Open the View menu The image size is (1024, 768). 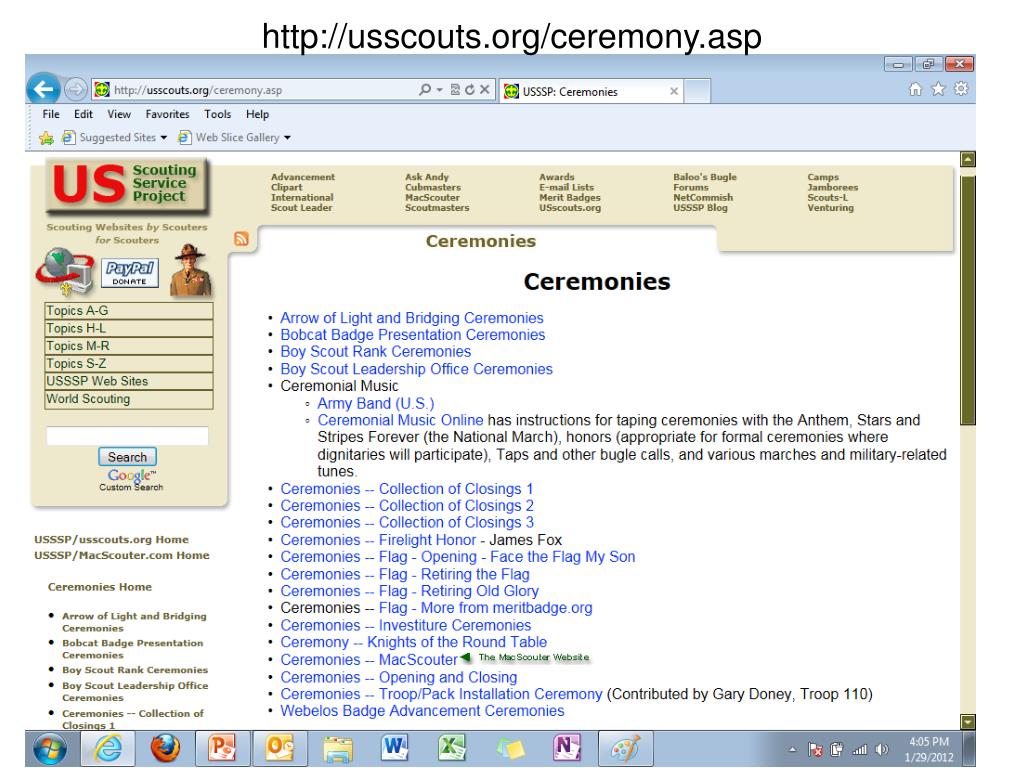119,114
